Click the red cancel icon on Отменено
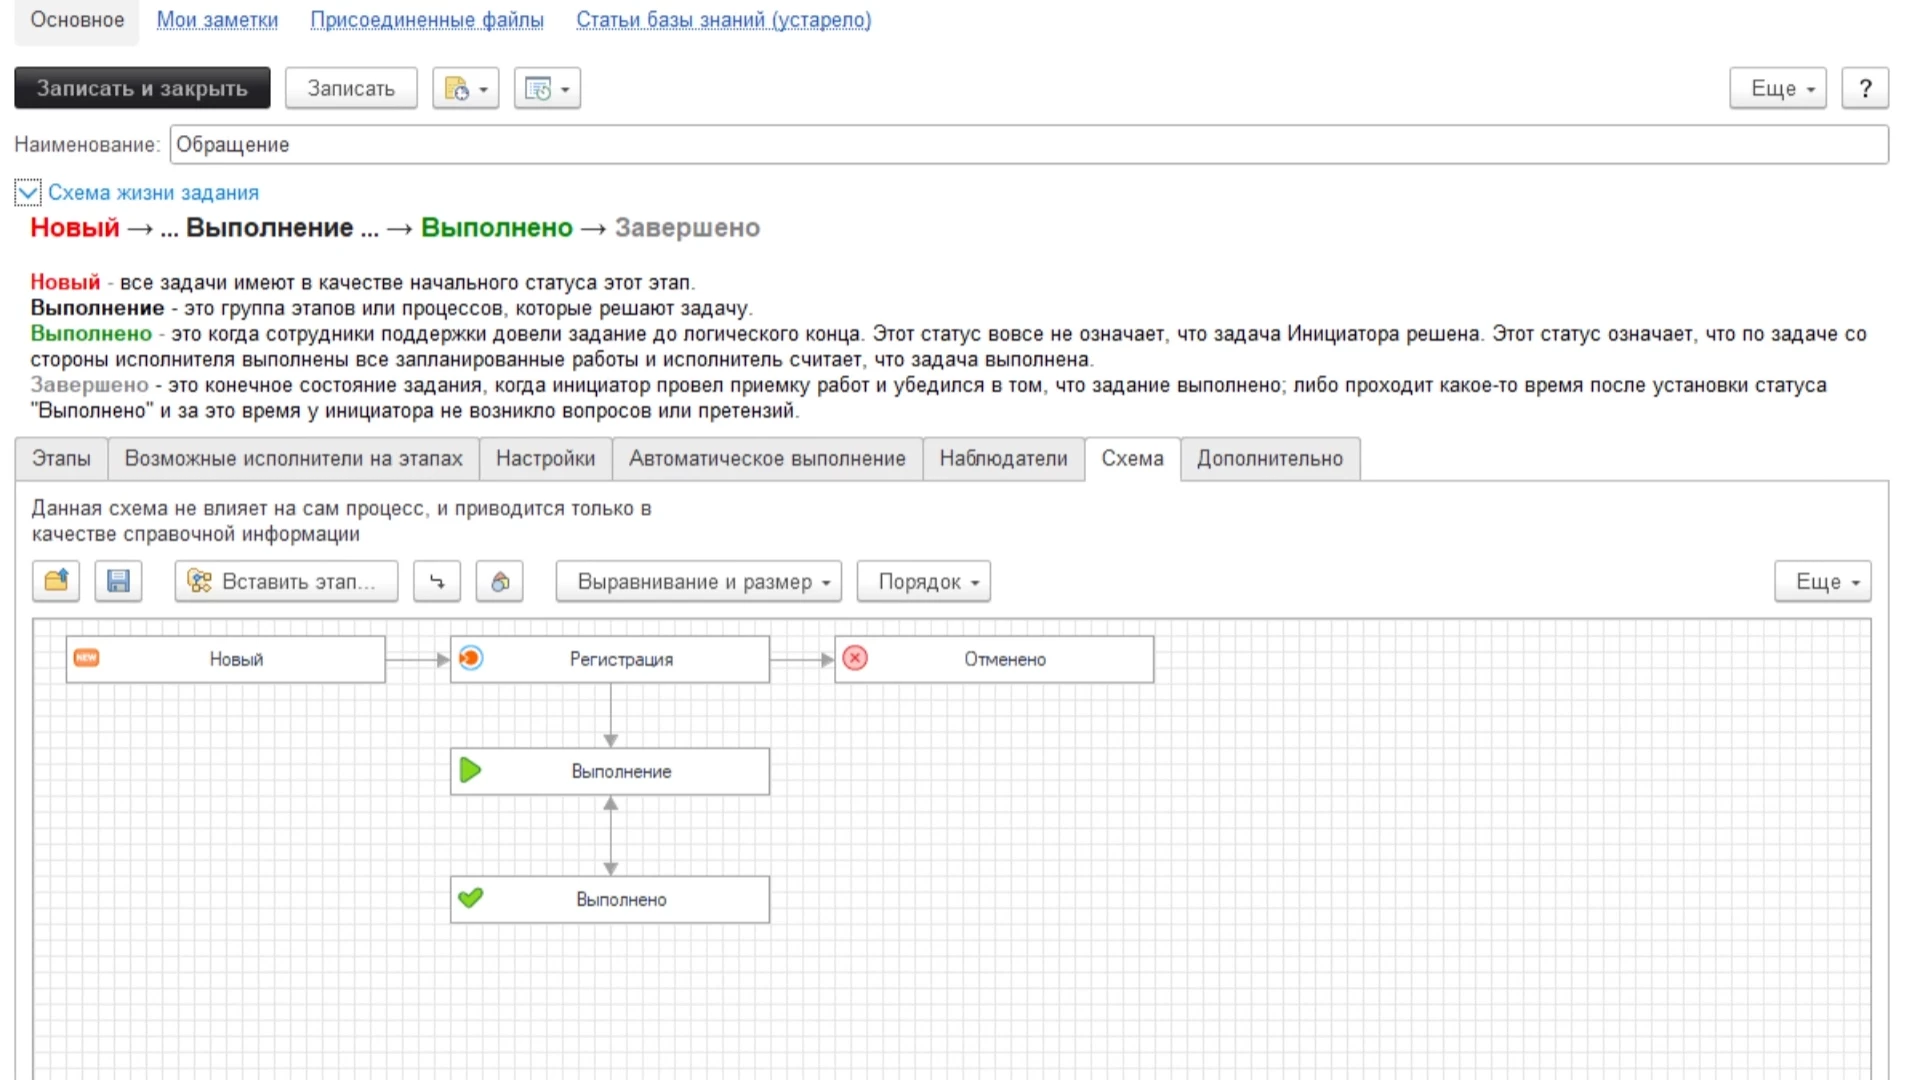Viewport: 1920px width, 1080px height. 855,658
